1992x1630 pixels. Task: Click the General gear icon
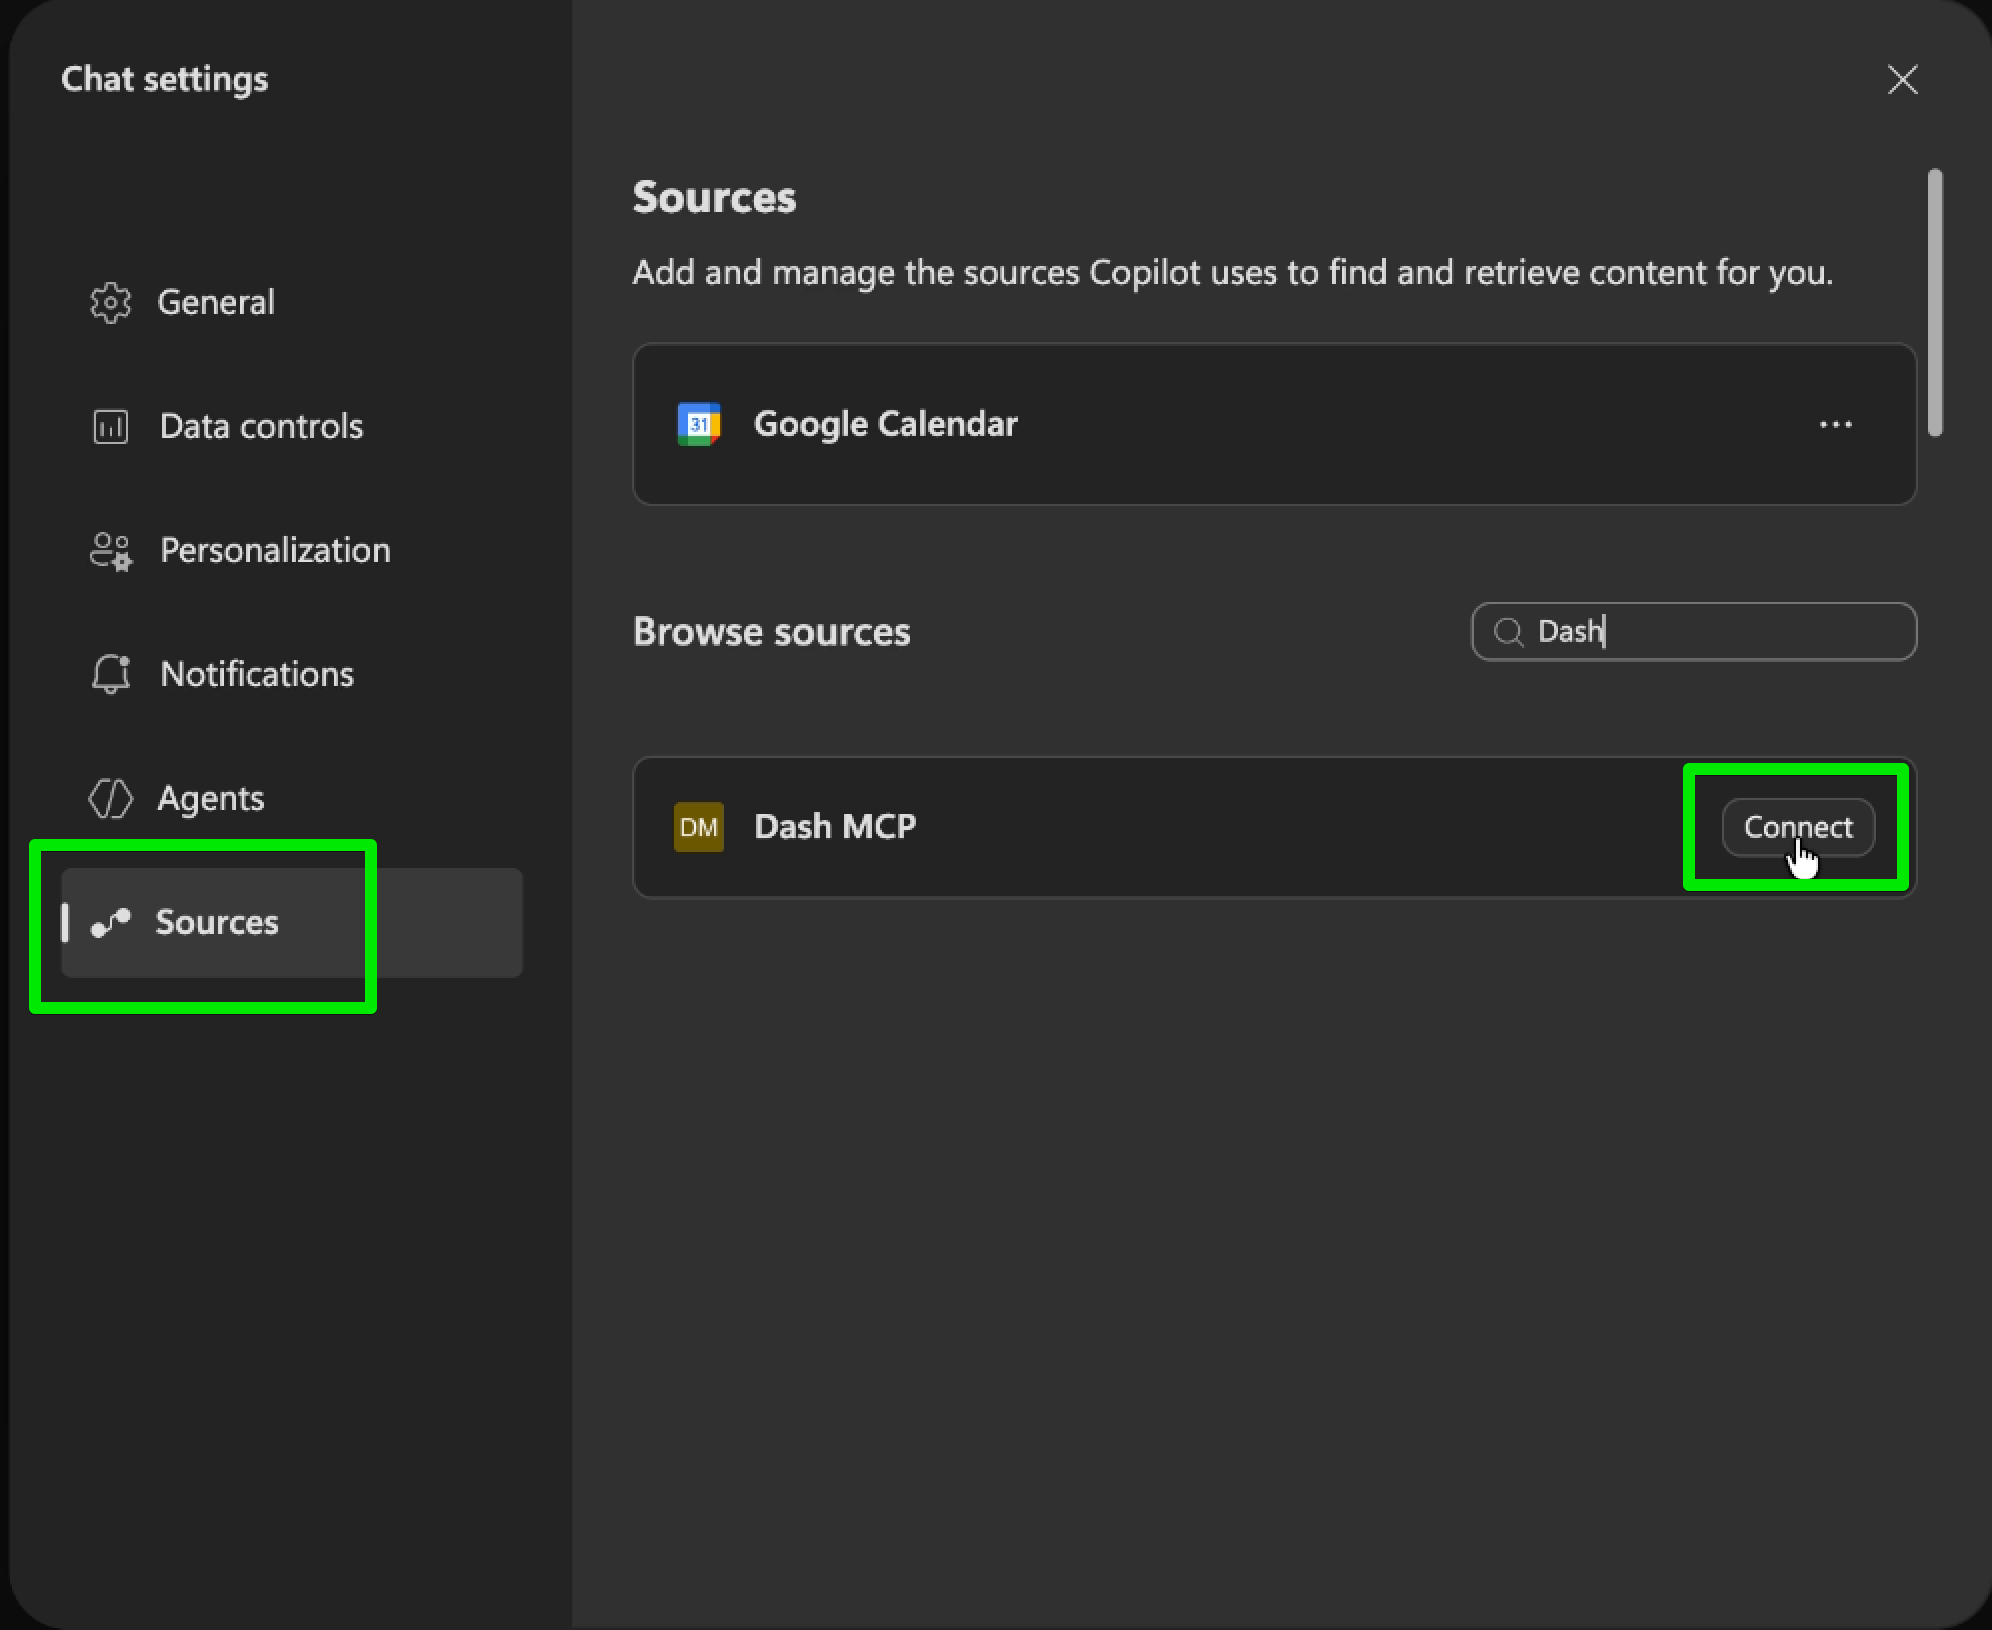pyautogui.click(x=110, y=302)
